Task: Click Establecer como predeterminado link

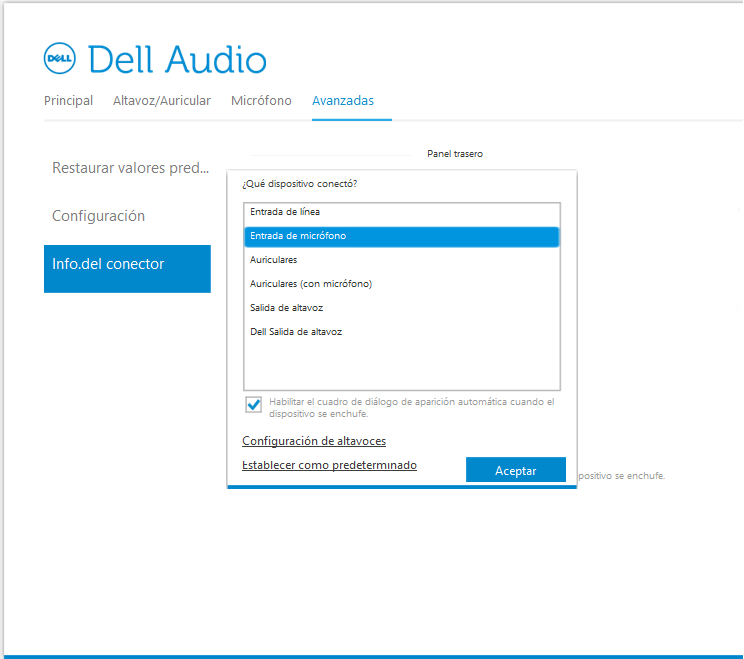Action: click(x=329, y=465)
